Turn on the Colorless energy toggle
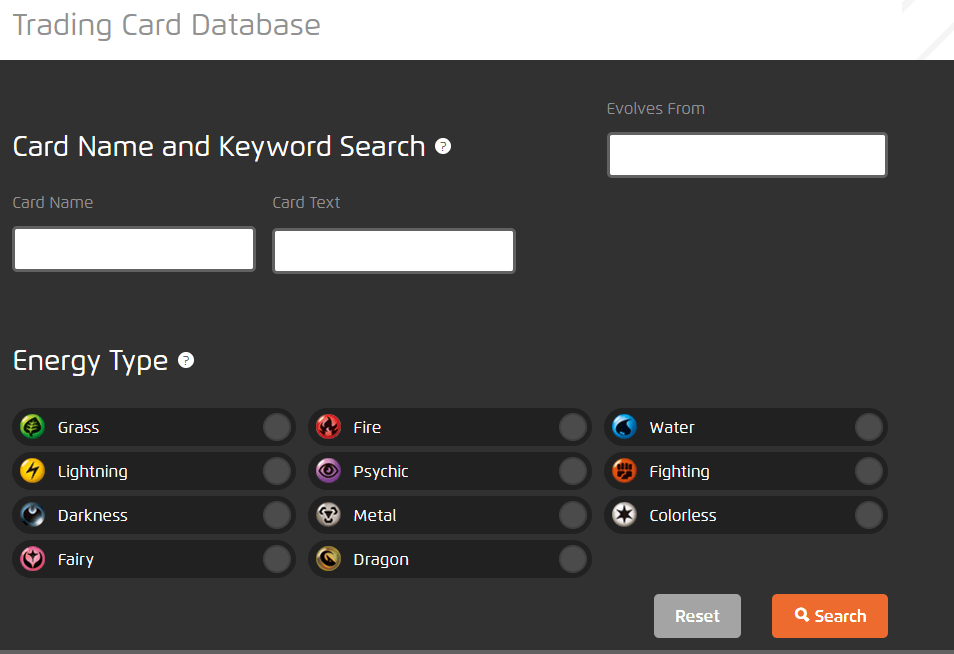Screen dimensions: 954x654 click(x=868, y=515)
